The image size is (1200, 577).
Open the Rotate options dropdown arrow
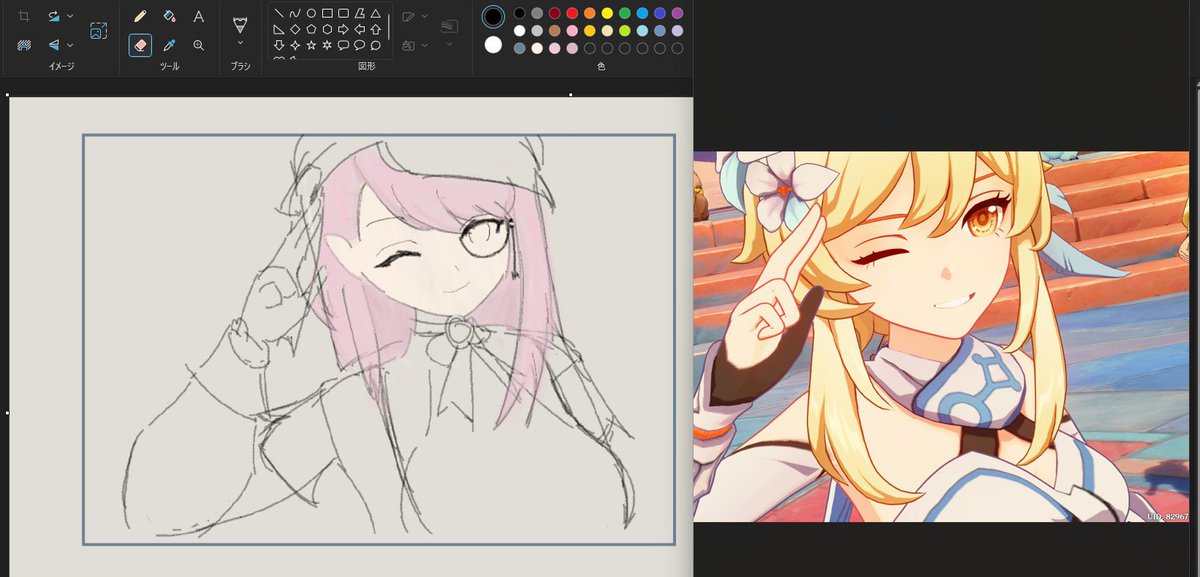pos(70,17)
